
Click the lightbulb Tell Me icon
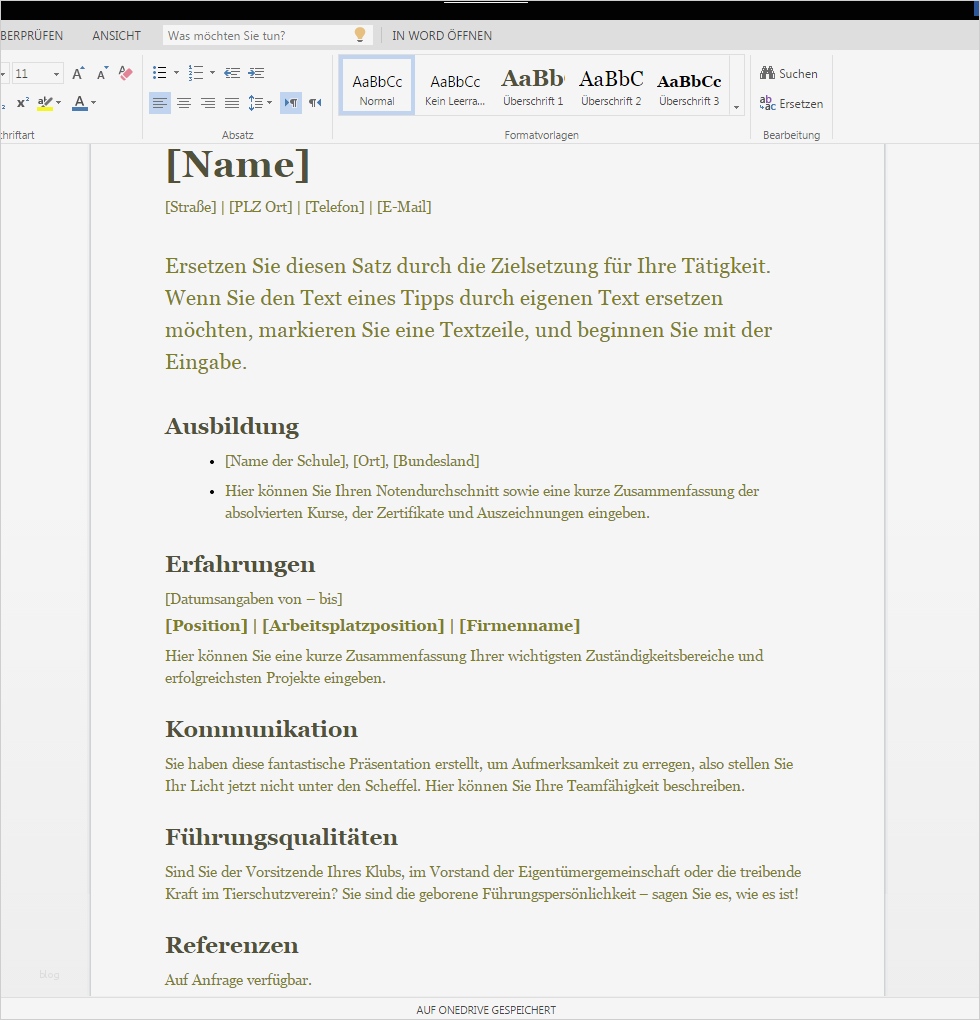pyautogui.click(x=360, y=35)
